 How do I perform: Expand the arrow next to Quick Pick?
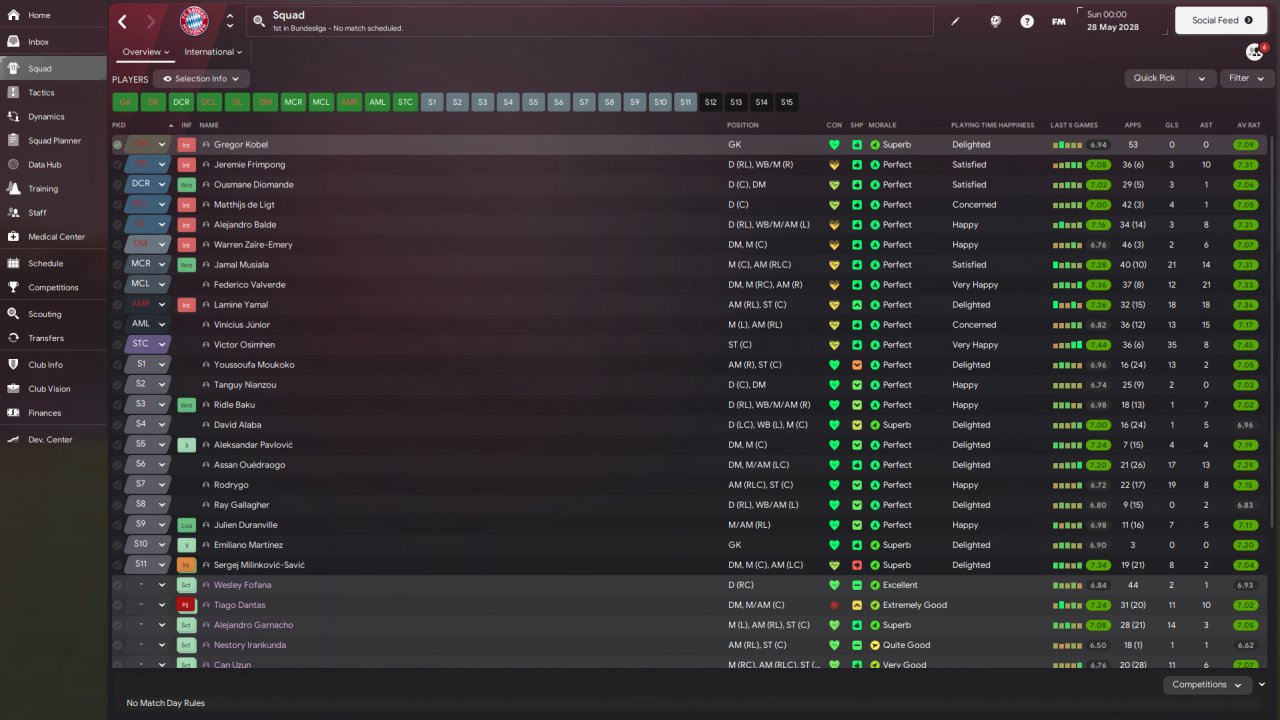tap(1202, 78)
